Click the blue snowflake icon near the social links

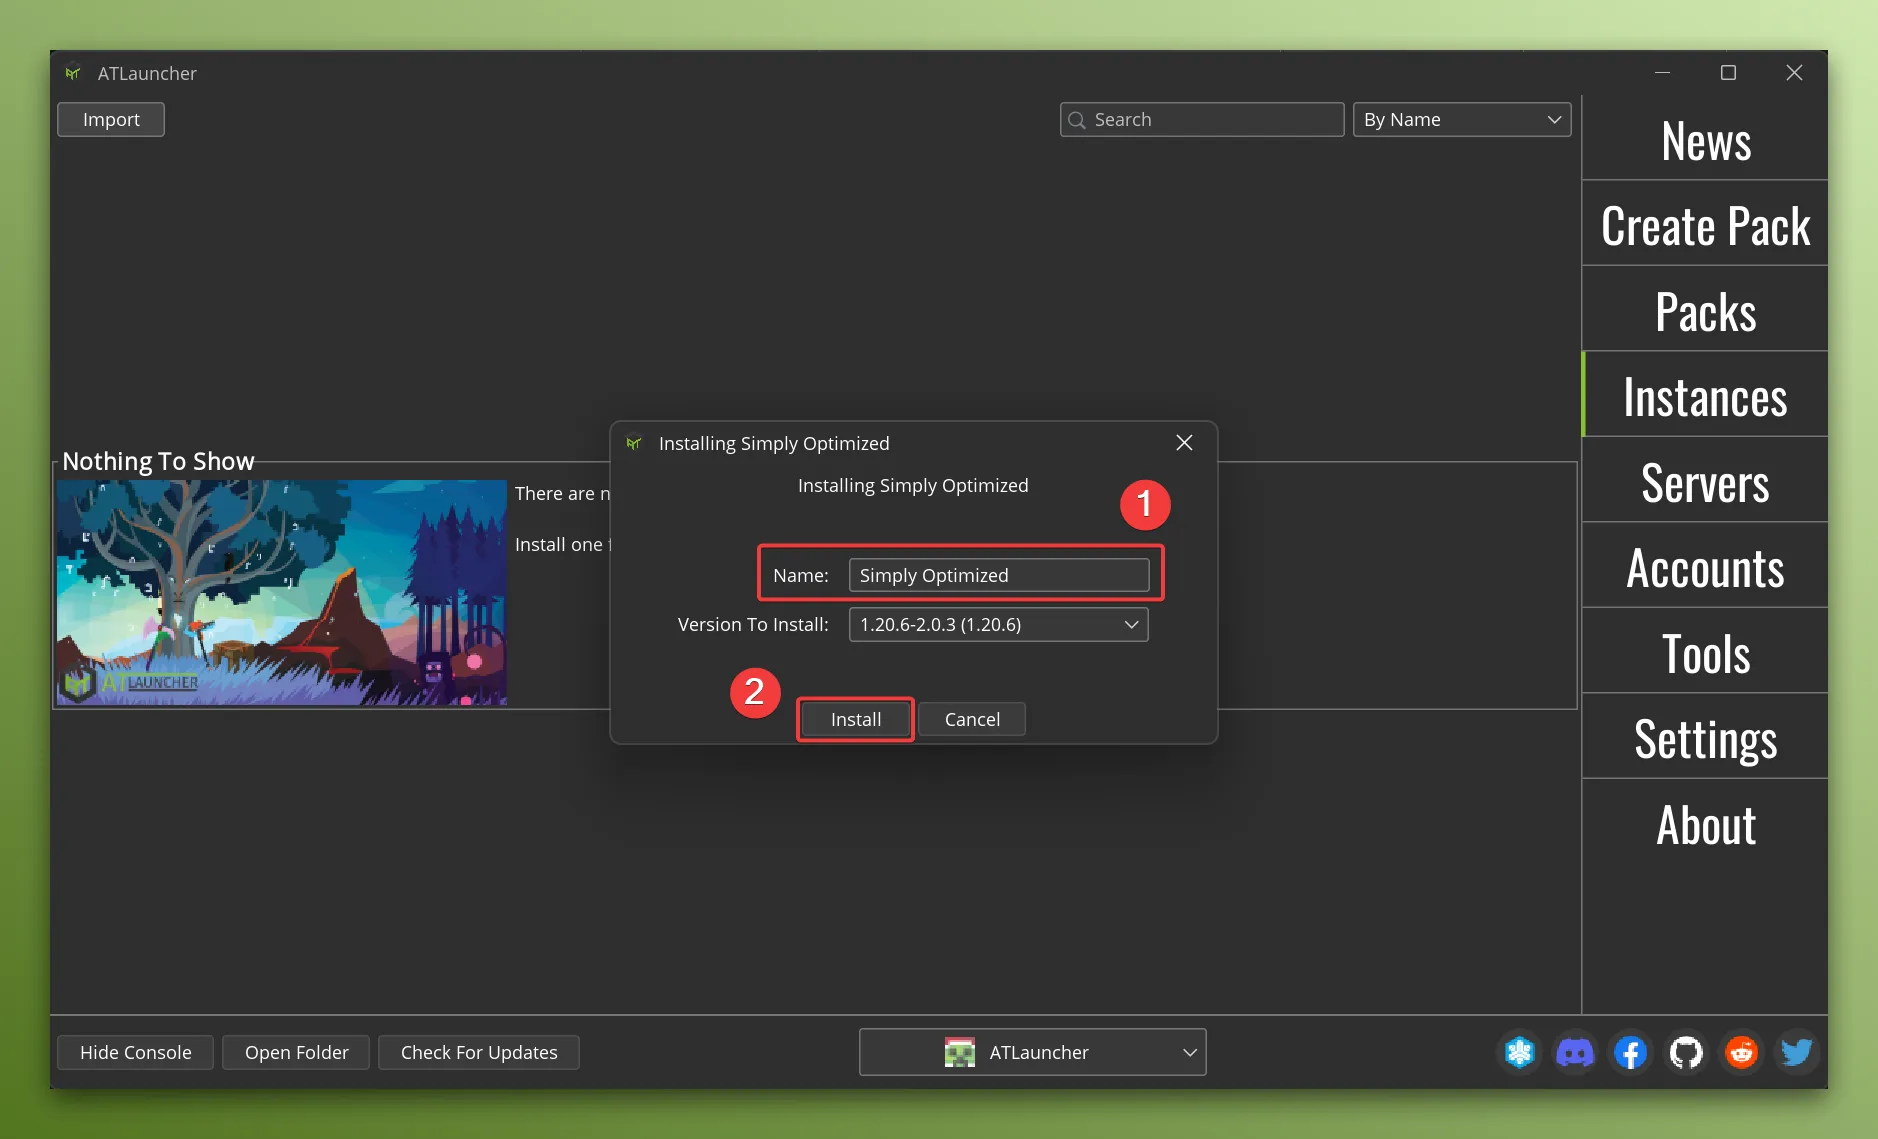(1519, 1052)
